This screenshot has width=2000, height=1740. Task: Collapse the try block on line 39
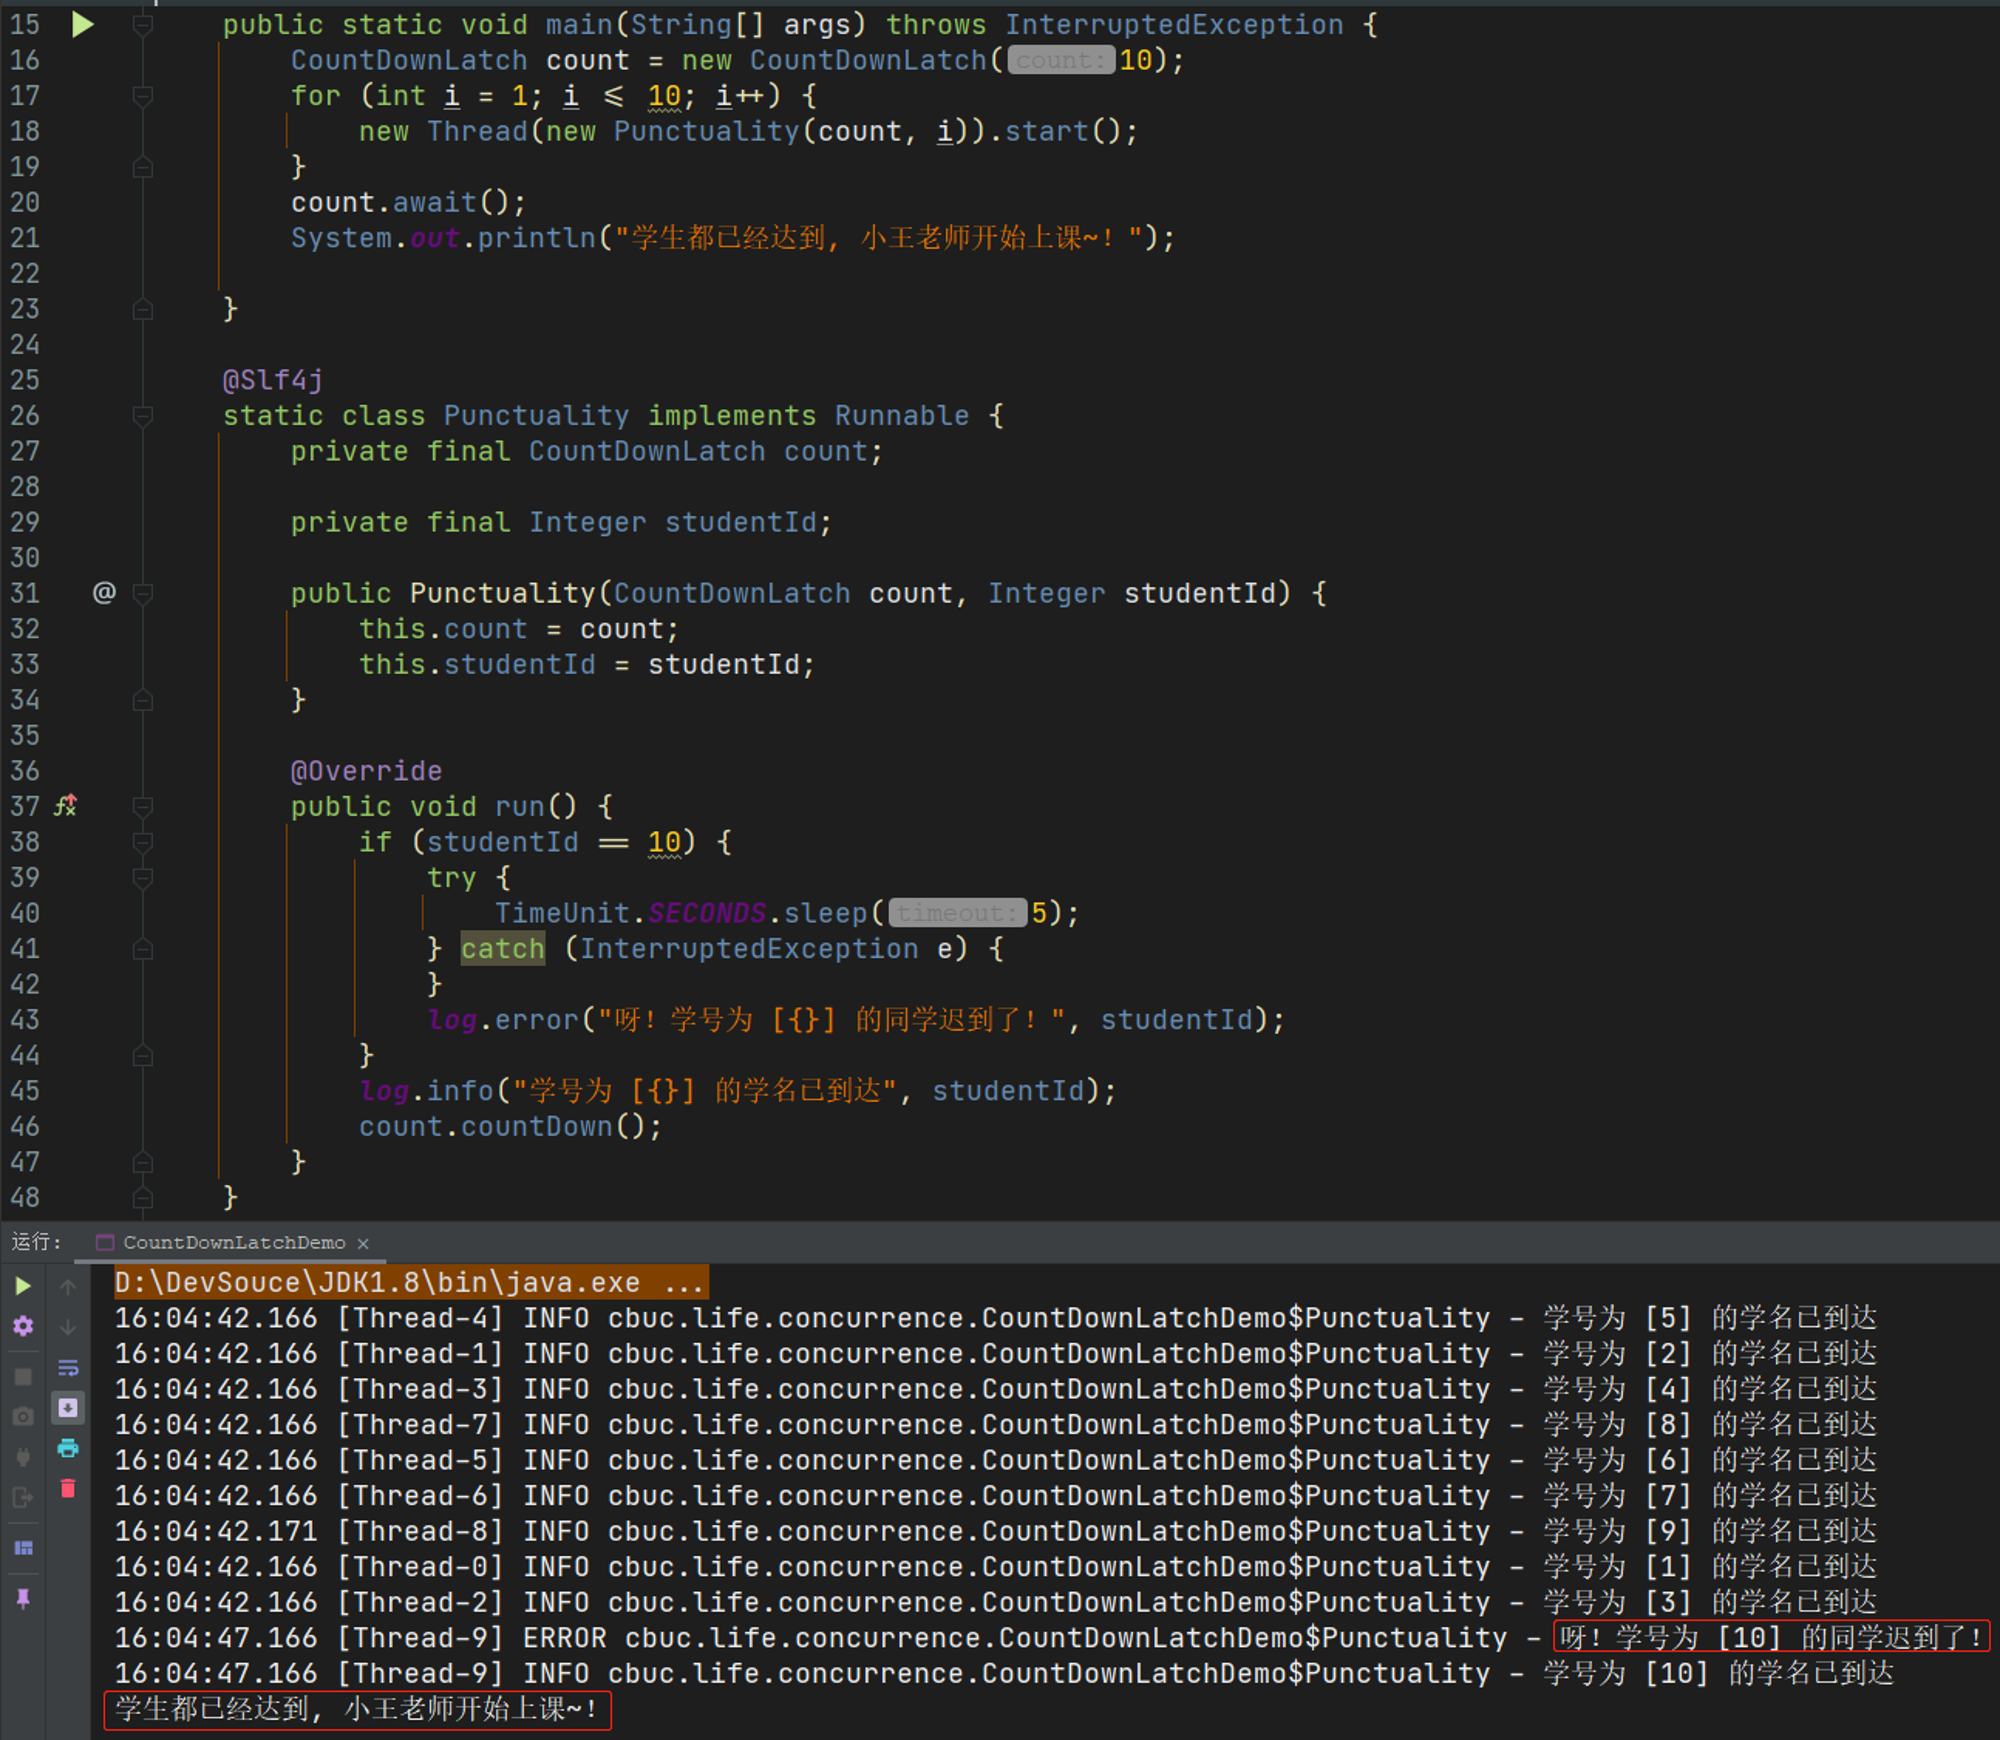point(143,878)
